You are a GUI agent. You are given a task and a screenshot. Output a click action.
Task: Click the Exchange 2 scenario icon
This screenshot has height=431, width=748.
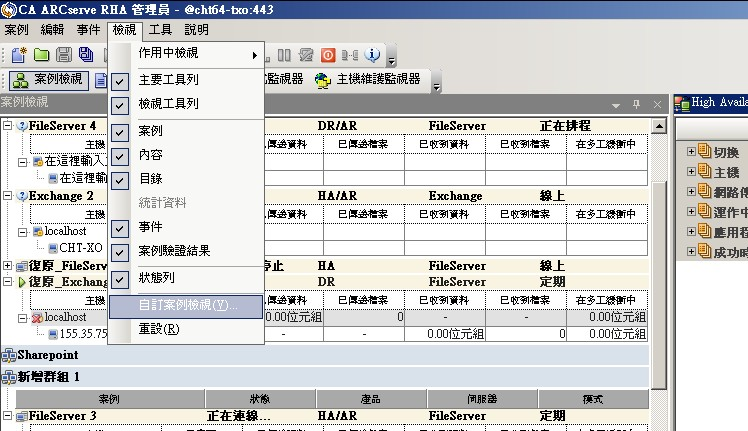point(22,196)
